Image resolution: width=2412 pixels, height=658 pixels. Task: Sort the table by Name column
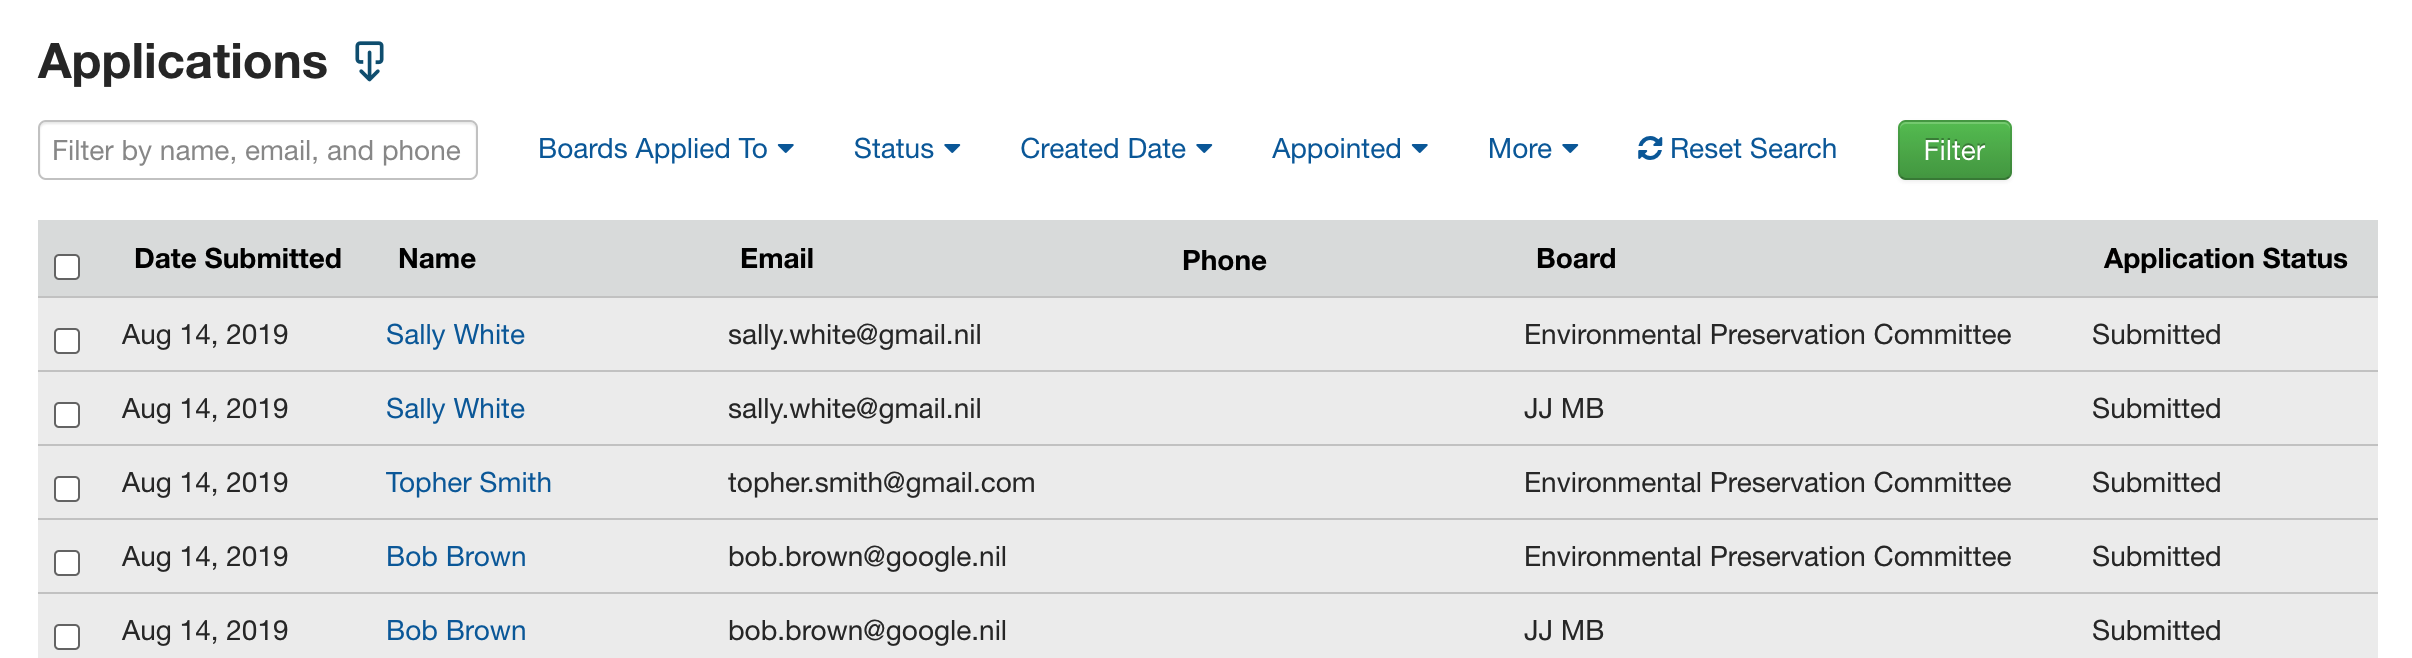tap(438, 258)
